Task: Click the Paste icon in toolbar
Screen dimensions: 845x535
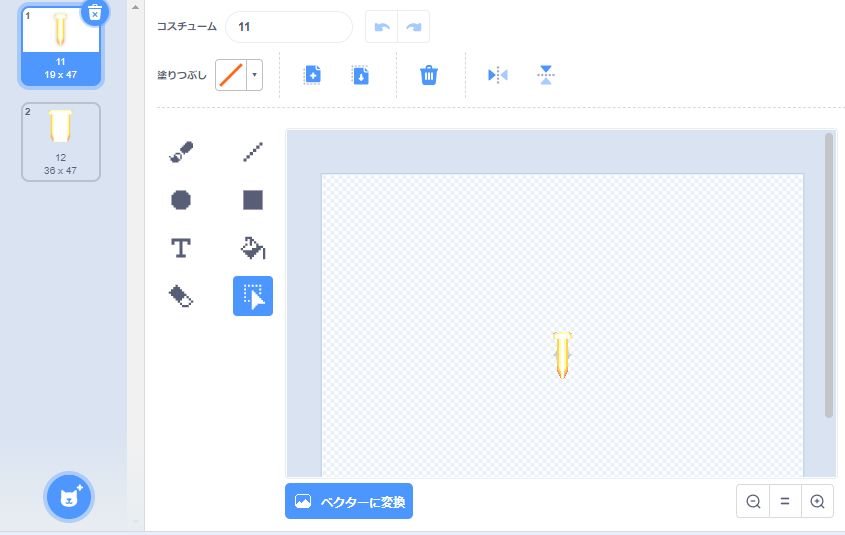Action: tap(361, 75)
